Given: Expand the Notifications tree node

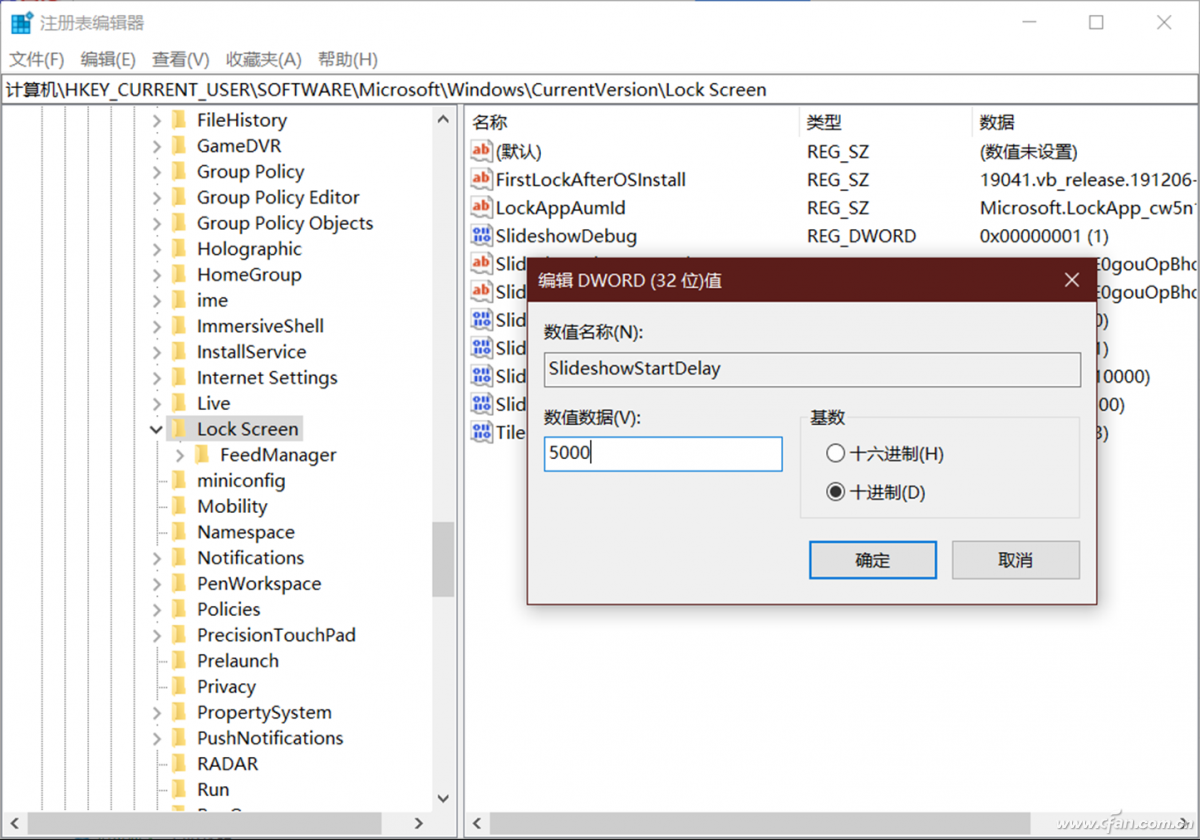Looking at the screenshot, I should click(156, 558).
